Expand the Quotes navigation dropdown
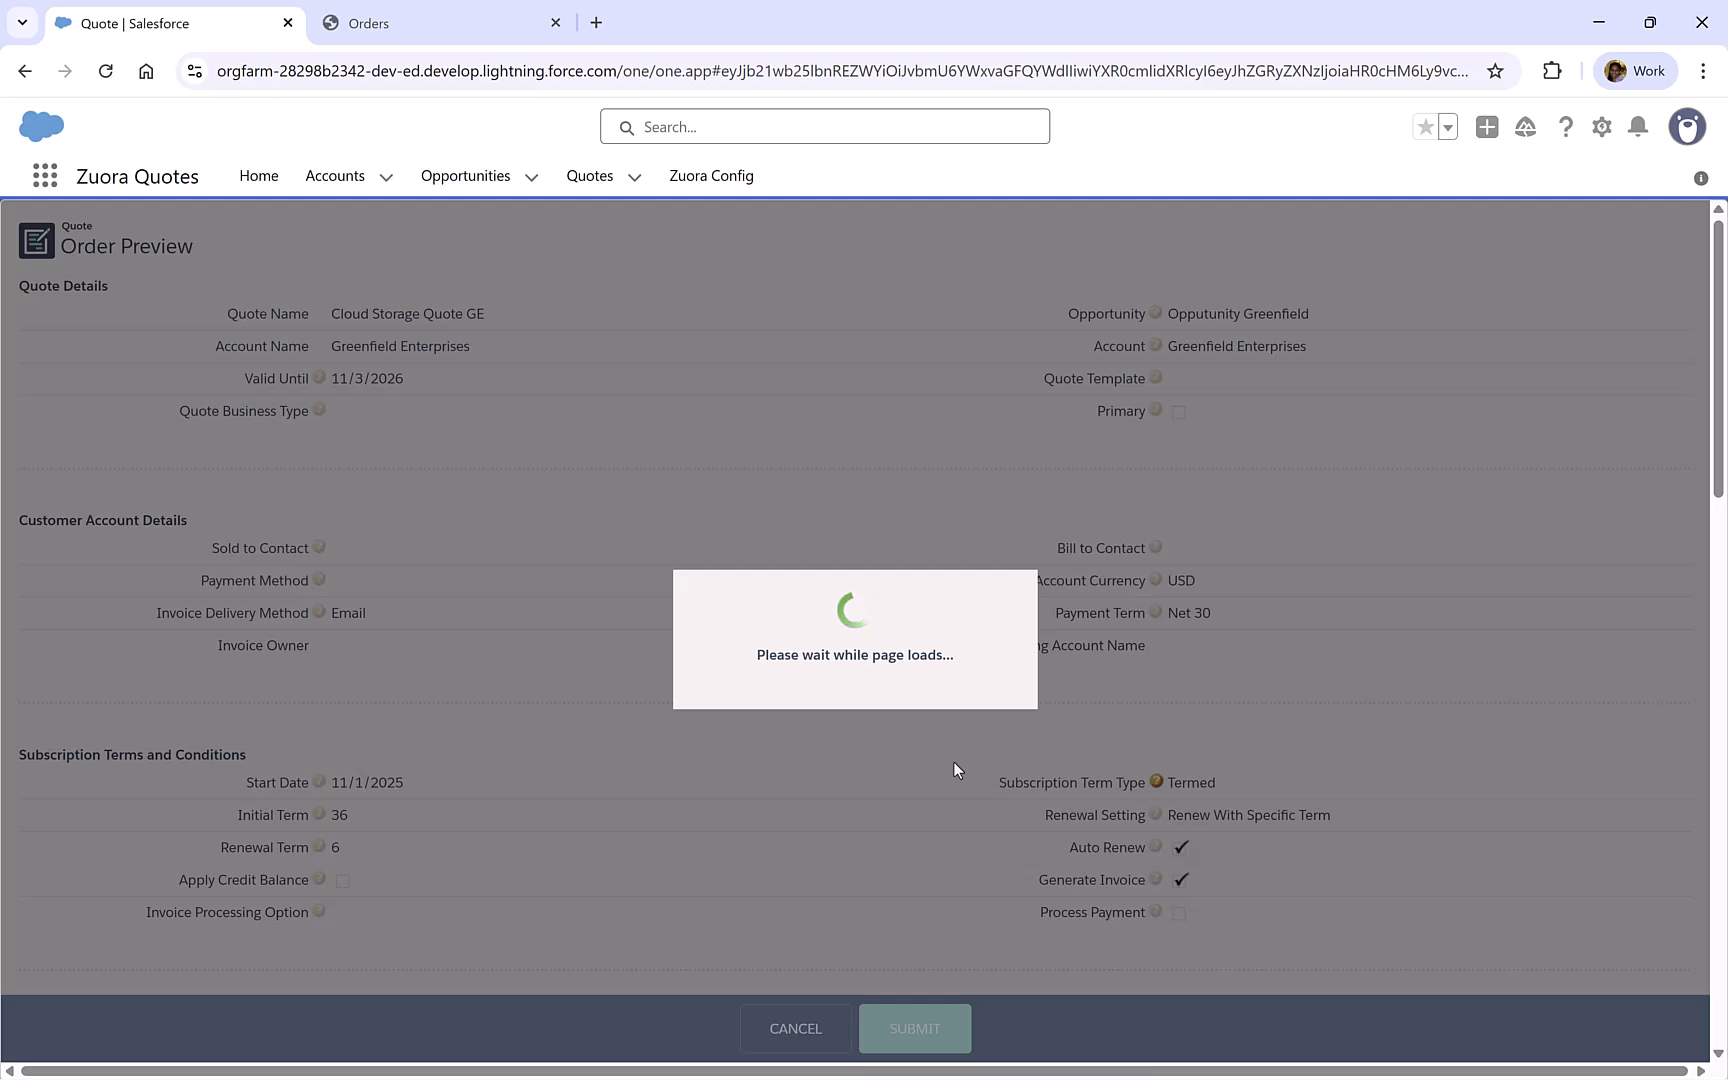The image size is (1728, 1080). 633,177
